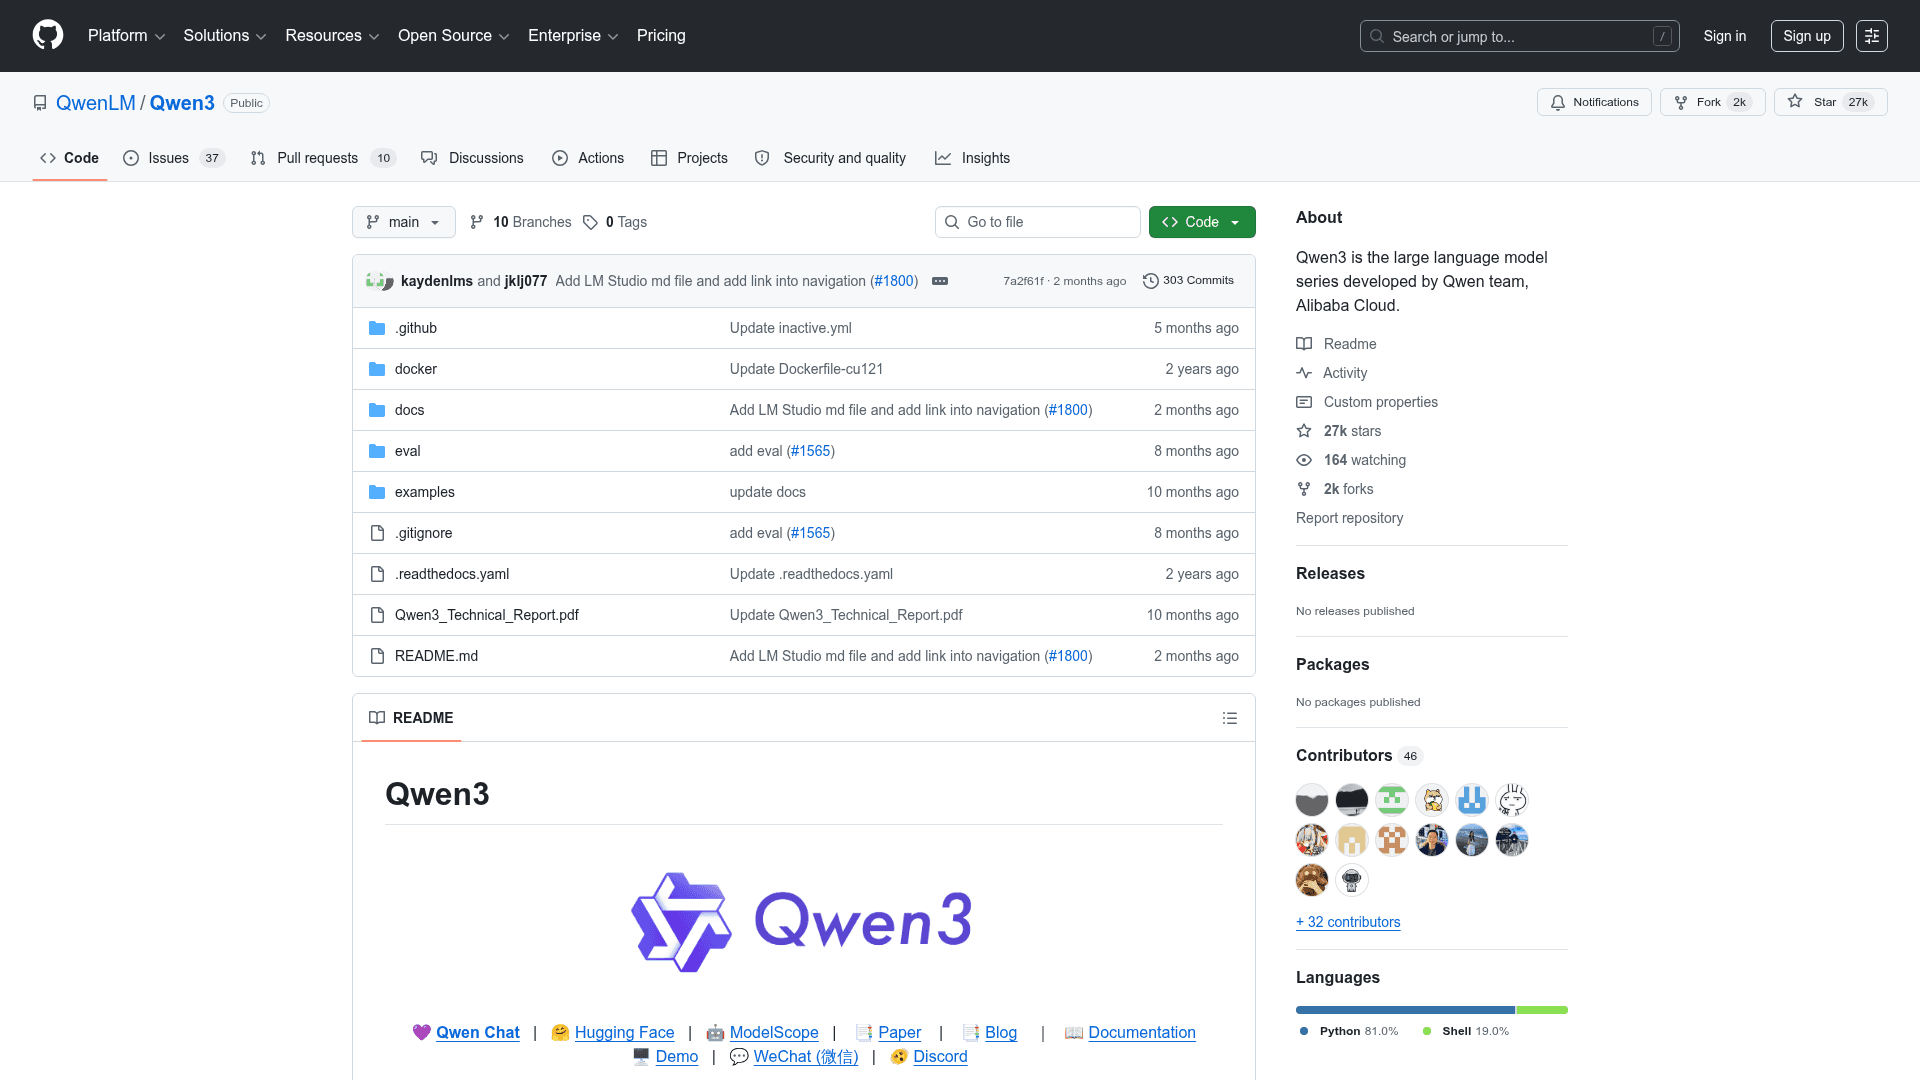Select Pricing in the top menu
The height and width of the screenshot is (1080, 1920).
click(x=661, y=36)
